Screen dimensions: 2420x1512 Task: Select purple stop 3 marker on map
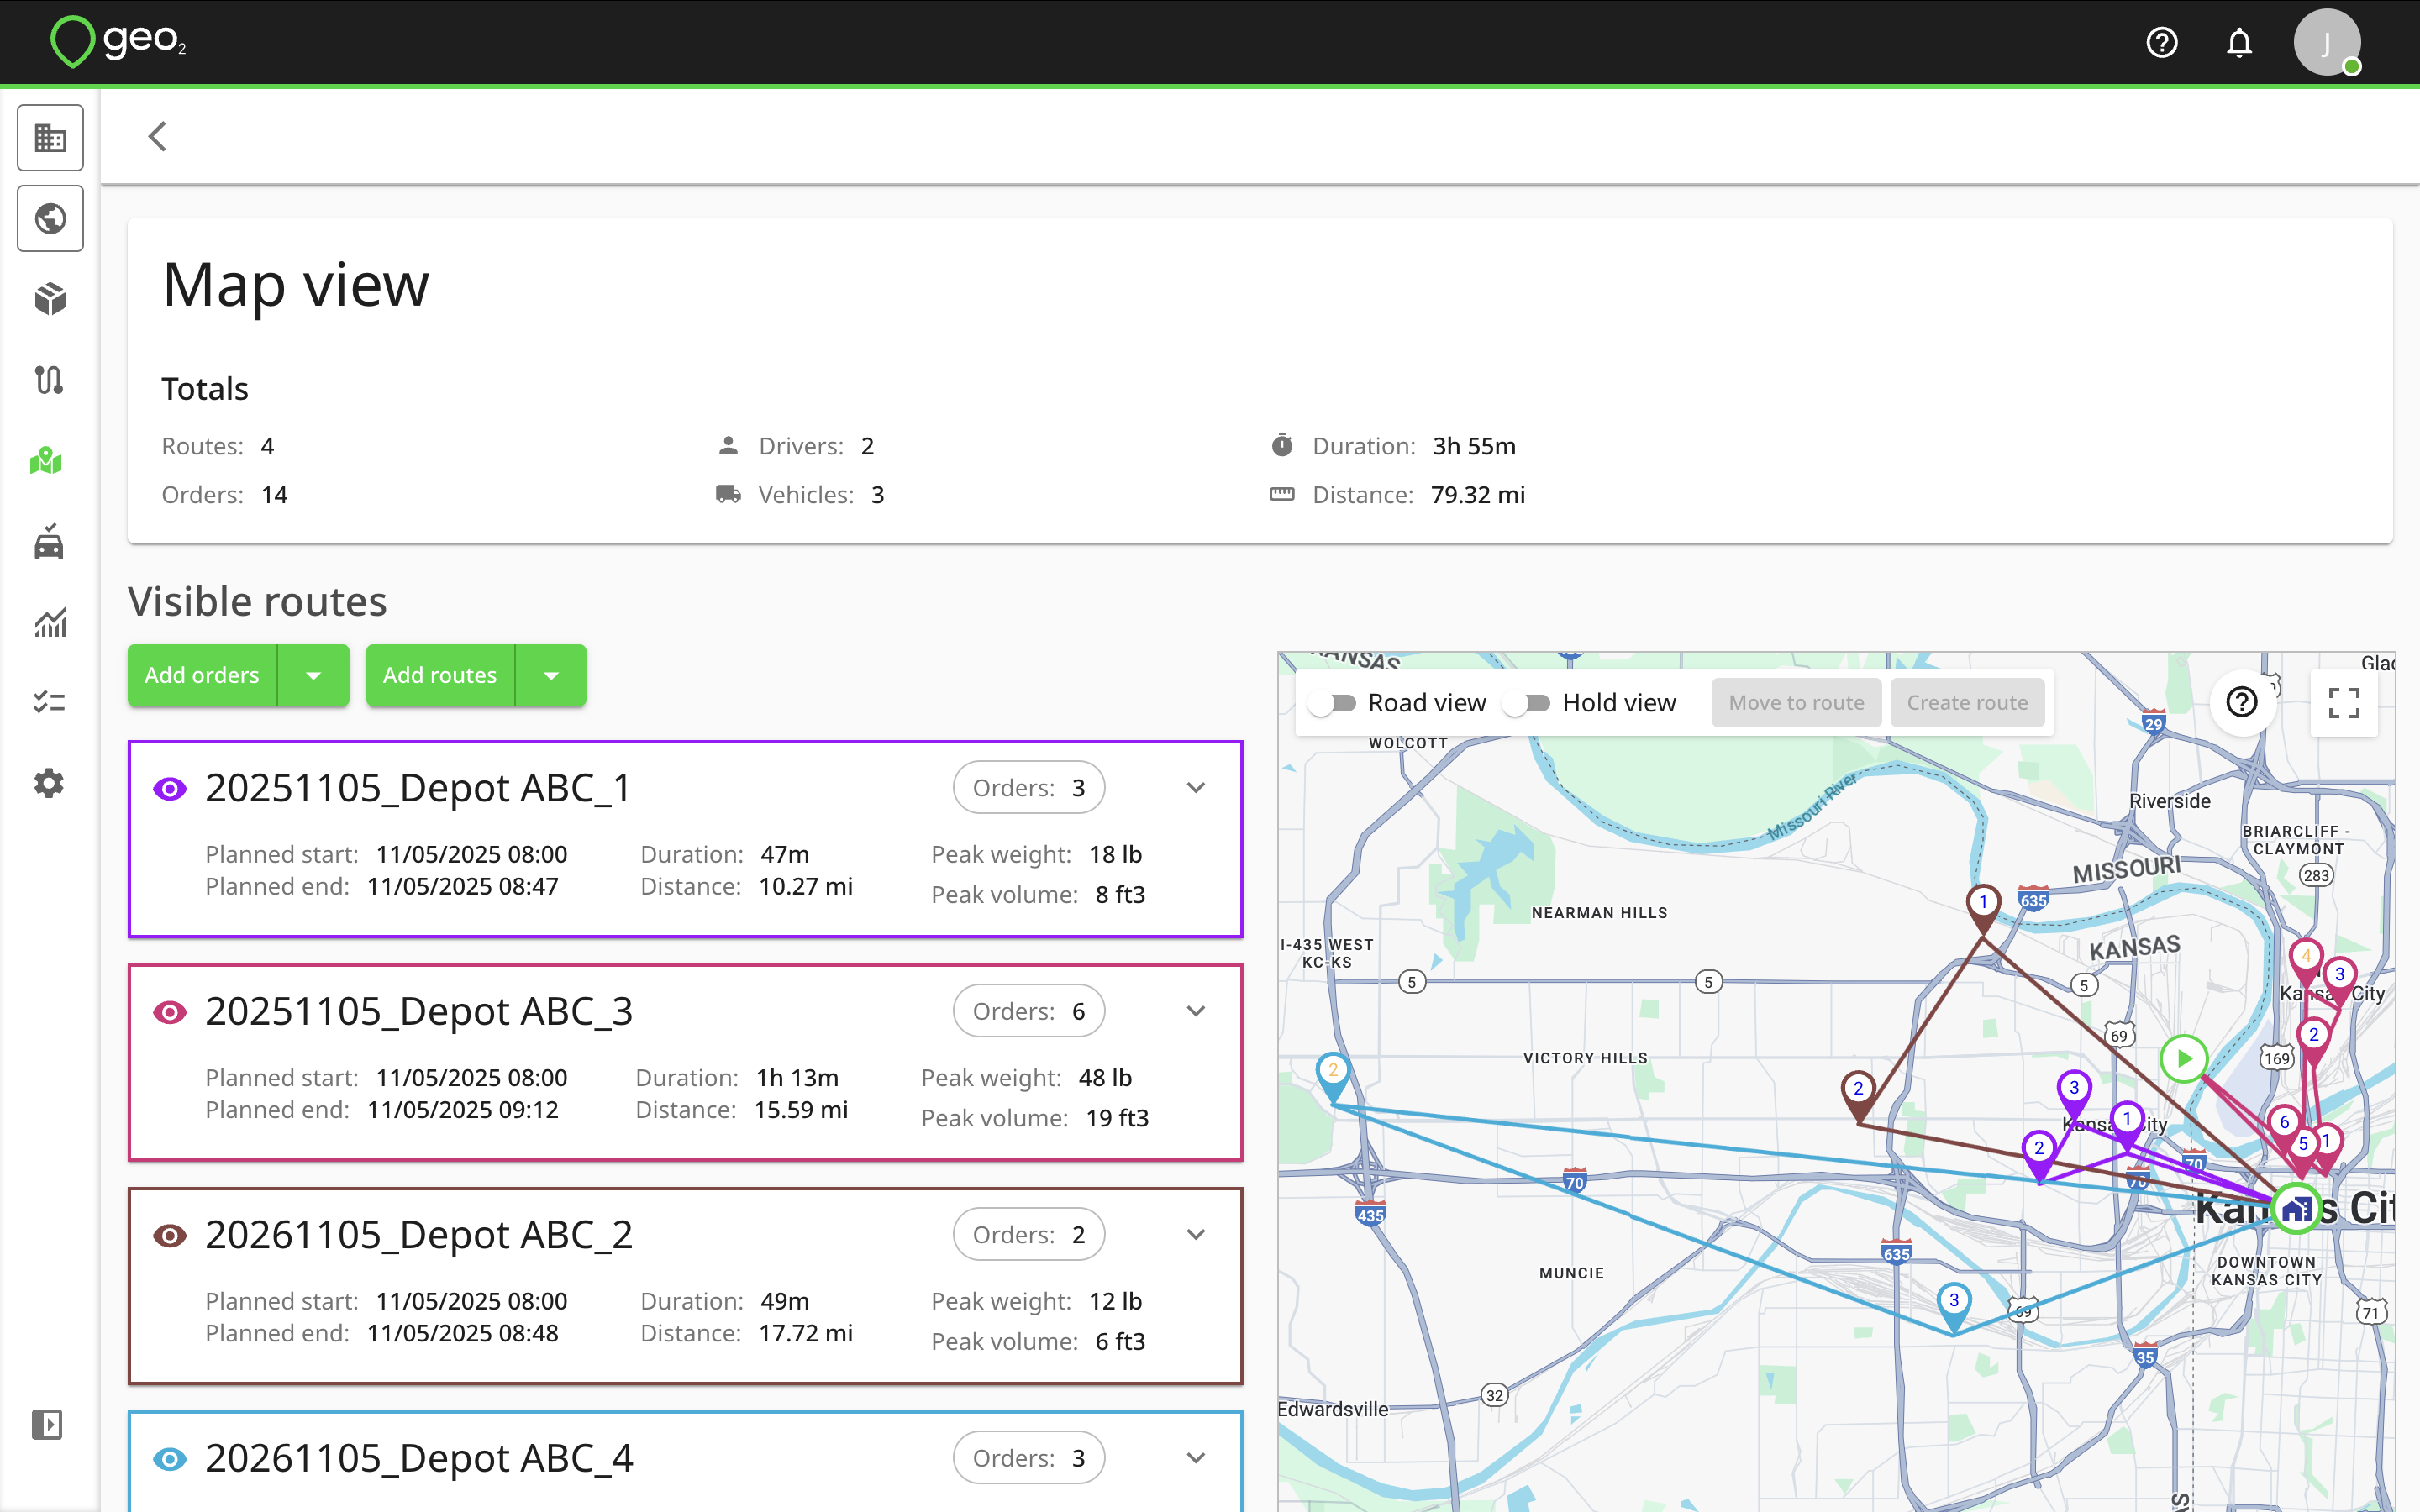click(2074, 1093)
